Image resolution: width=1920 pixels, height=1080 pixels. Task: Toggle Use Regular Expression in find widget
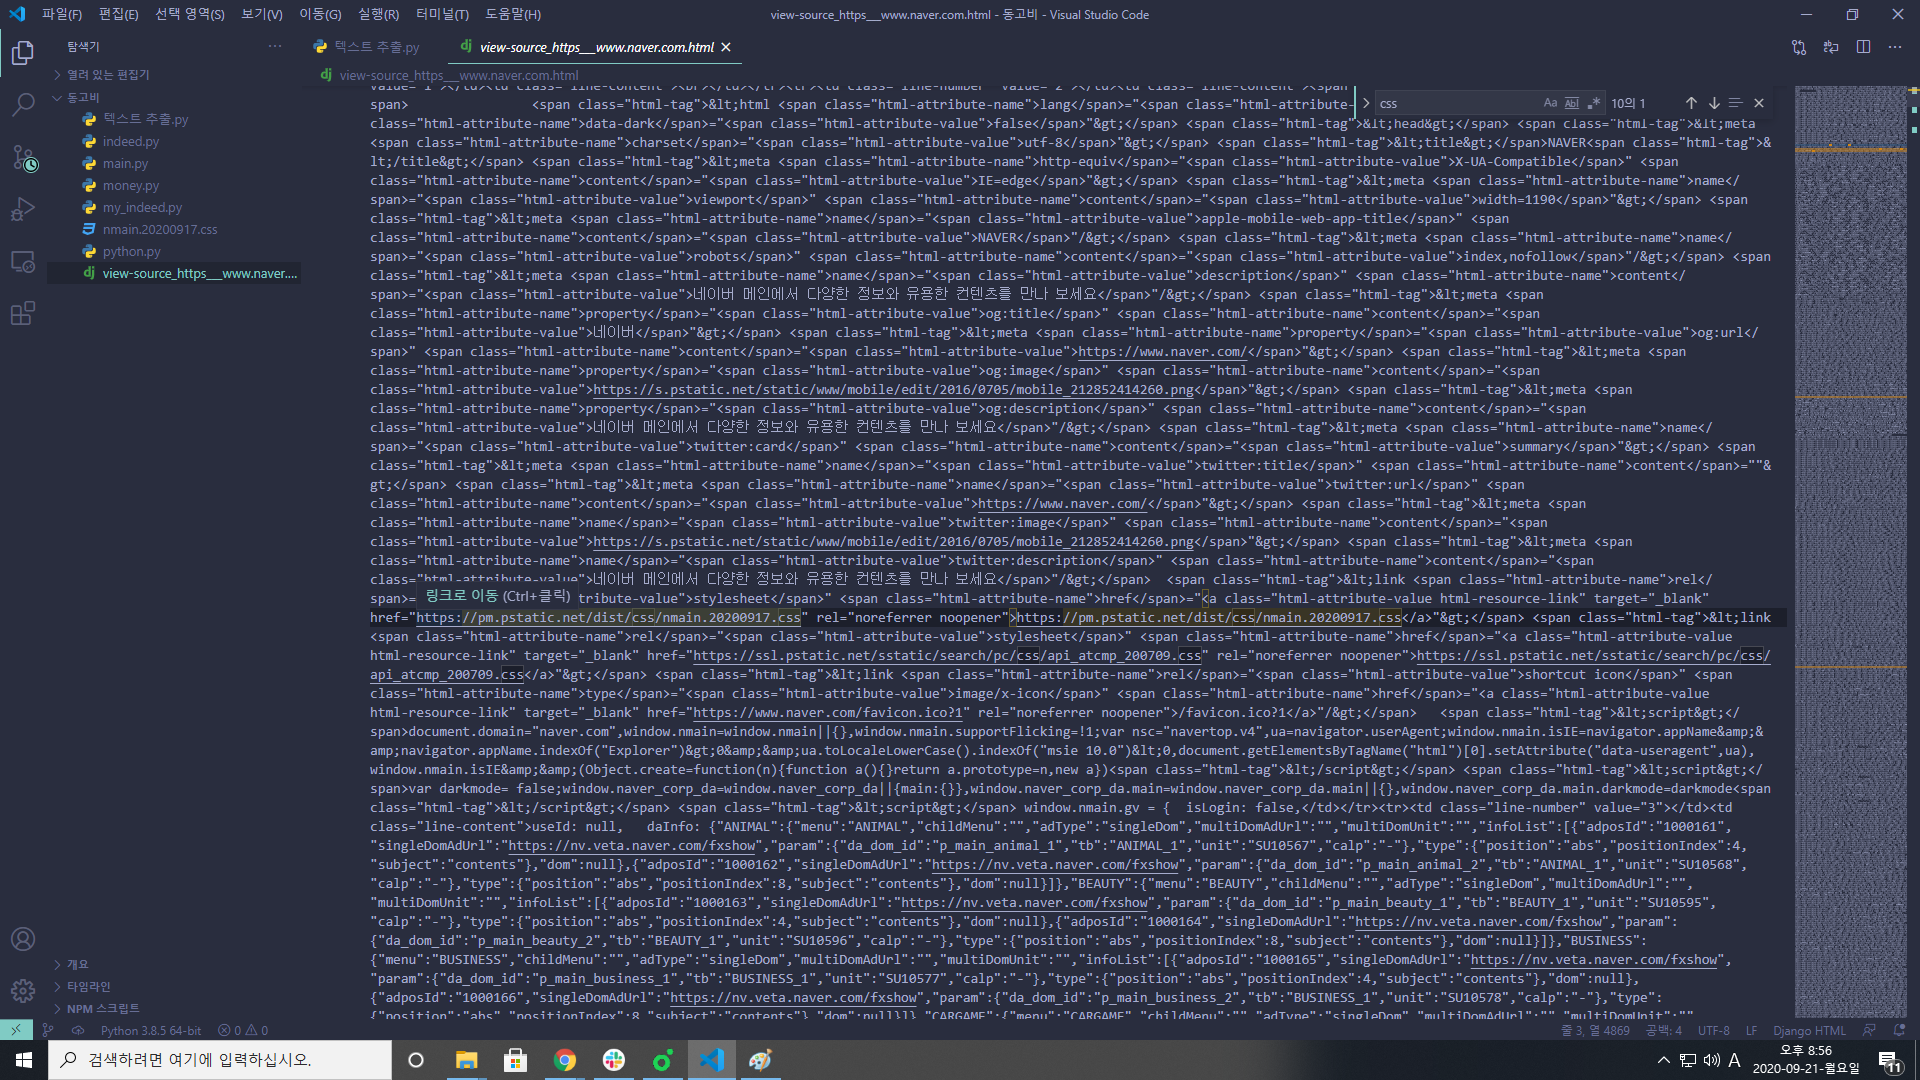tap(1594, 103)
